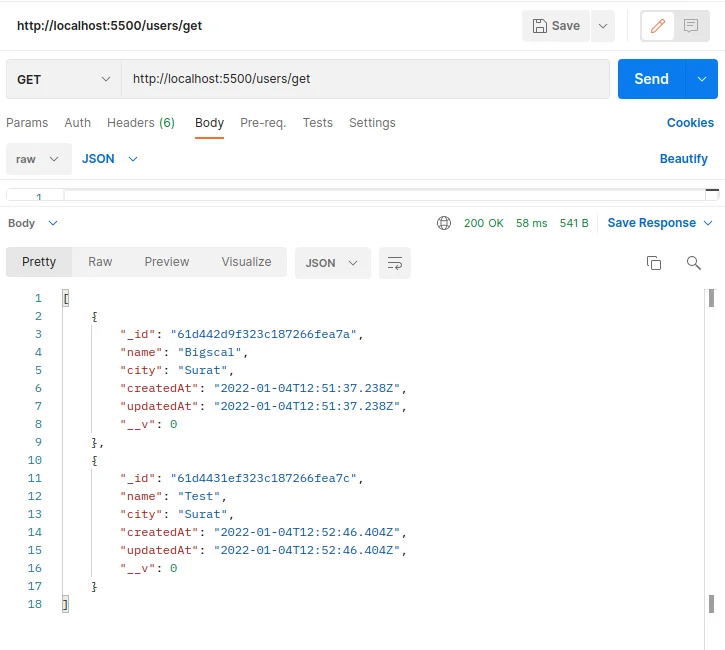
Task: Open the Cookies link
Action: (x=690, y=123)
